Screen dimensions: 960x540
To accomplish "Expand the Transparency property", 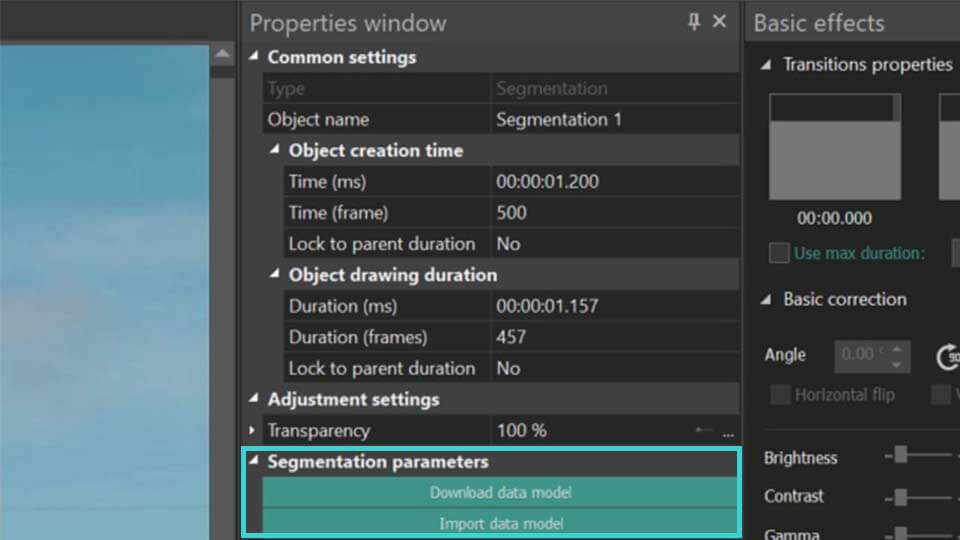I will pos(252,430).
